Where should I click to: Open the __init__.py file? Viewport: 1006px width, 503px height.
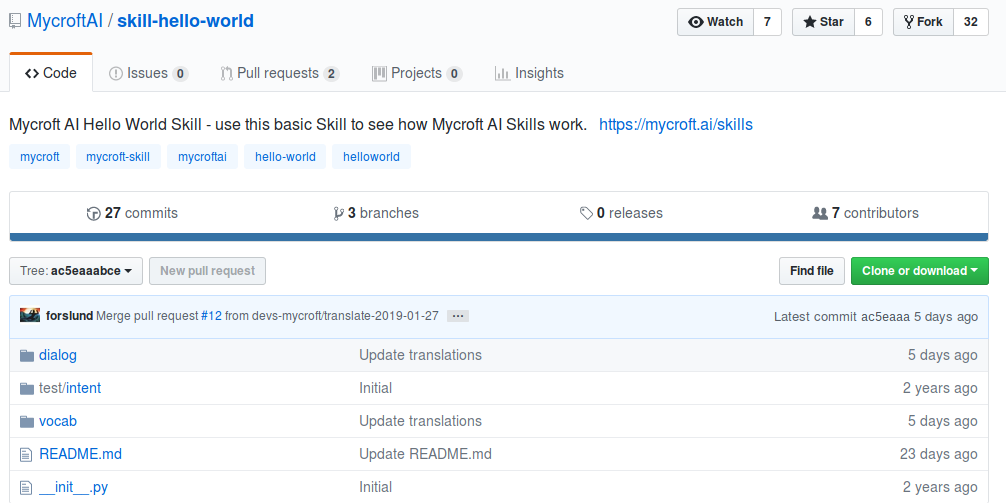click(x=73, y=487)
